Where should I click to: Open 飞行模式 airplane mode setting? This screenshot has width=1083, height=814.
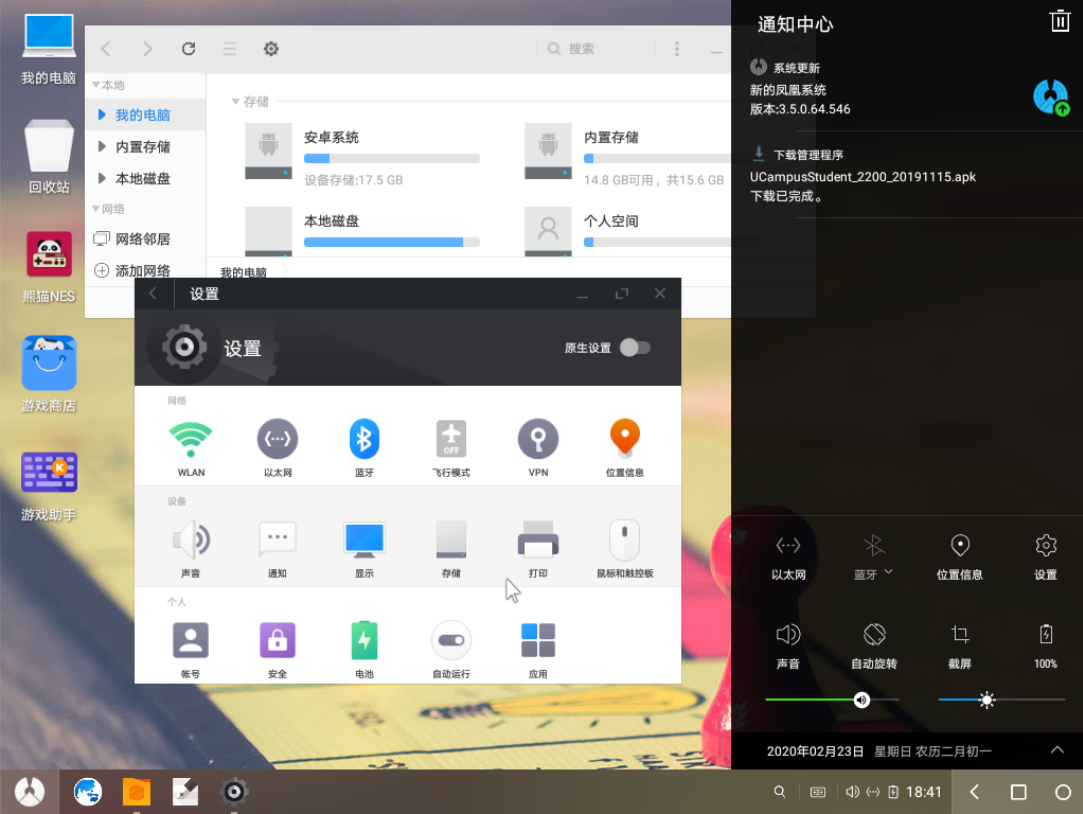click(x=451, y=448)
